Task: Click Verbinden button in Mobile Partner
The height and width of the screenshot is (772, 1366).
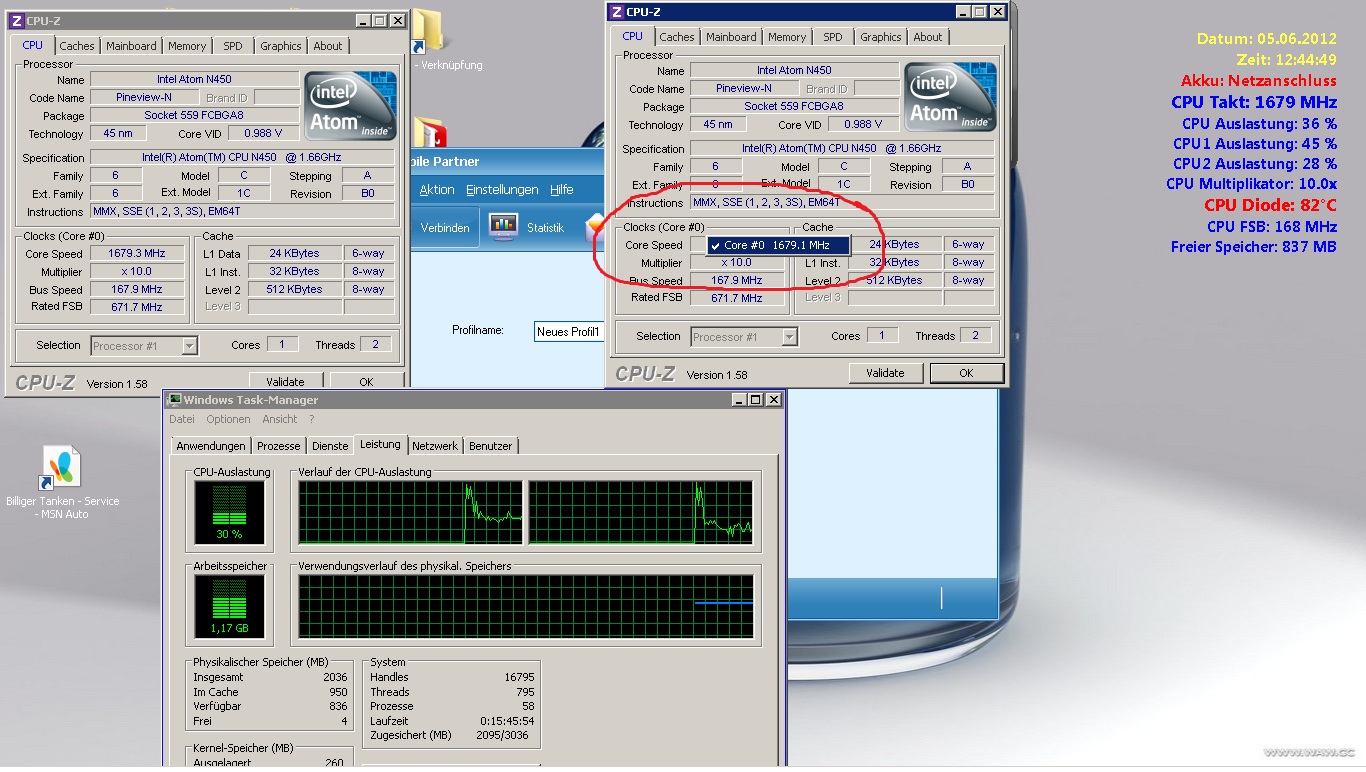Action: click(x=445, y=228)
